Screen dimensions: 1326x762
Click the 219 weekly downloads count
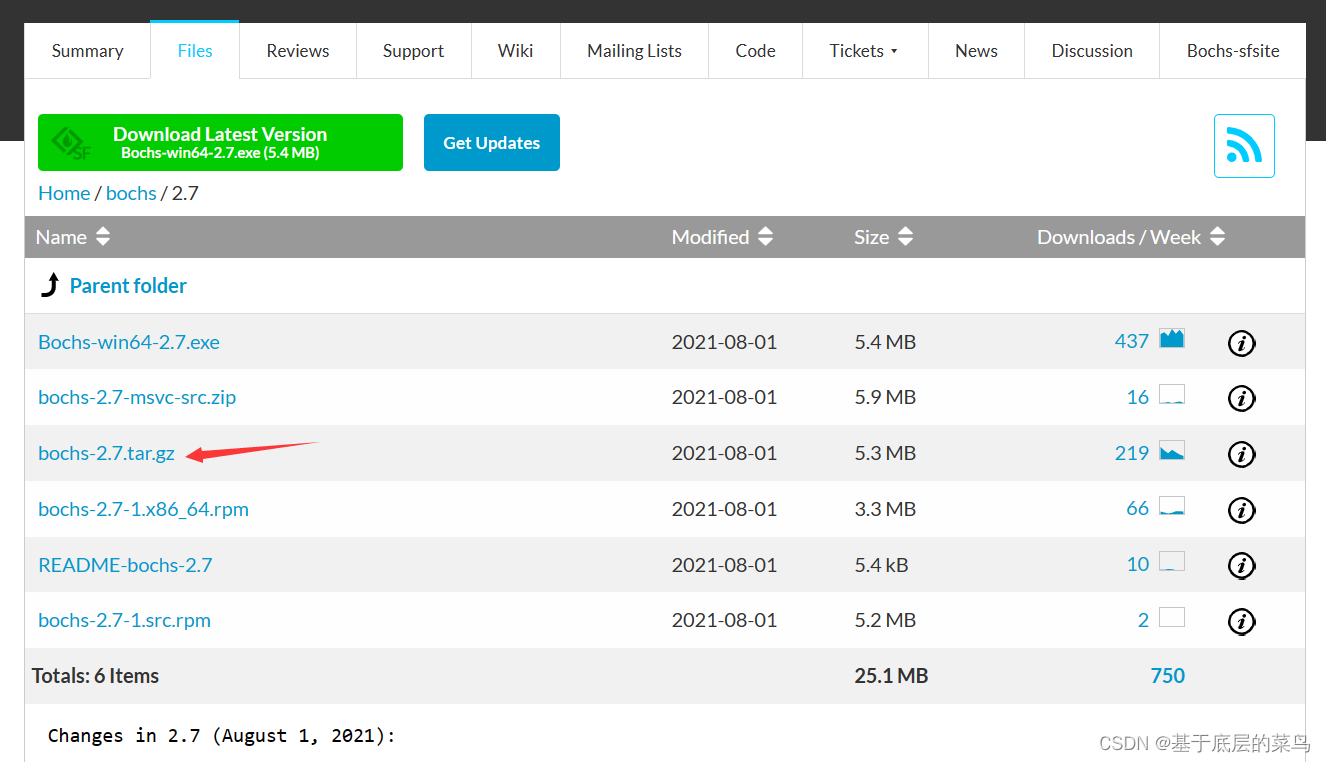(x=1132, y=453)
